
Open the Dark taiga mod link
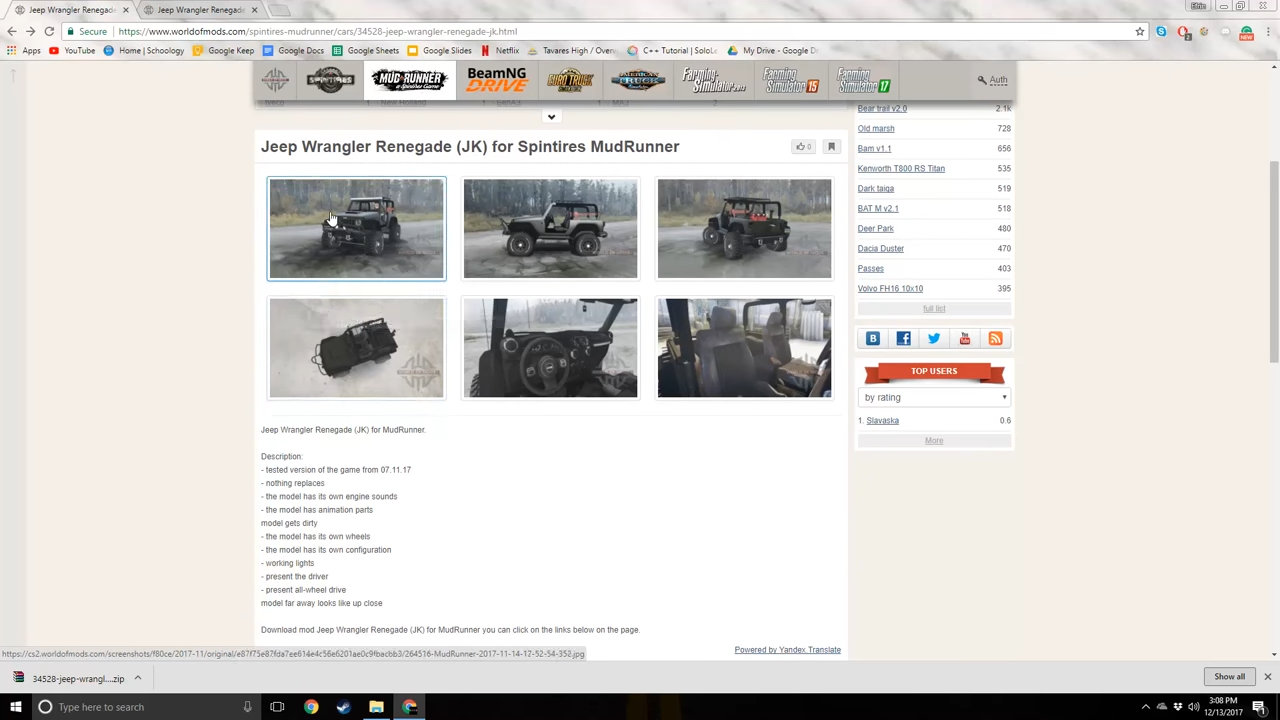(875, 188)
